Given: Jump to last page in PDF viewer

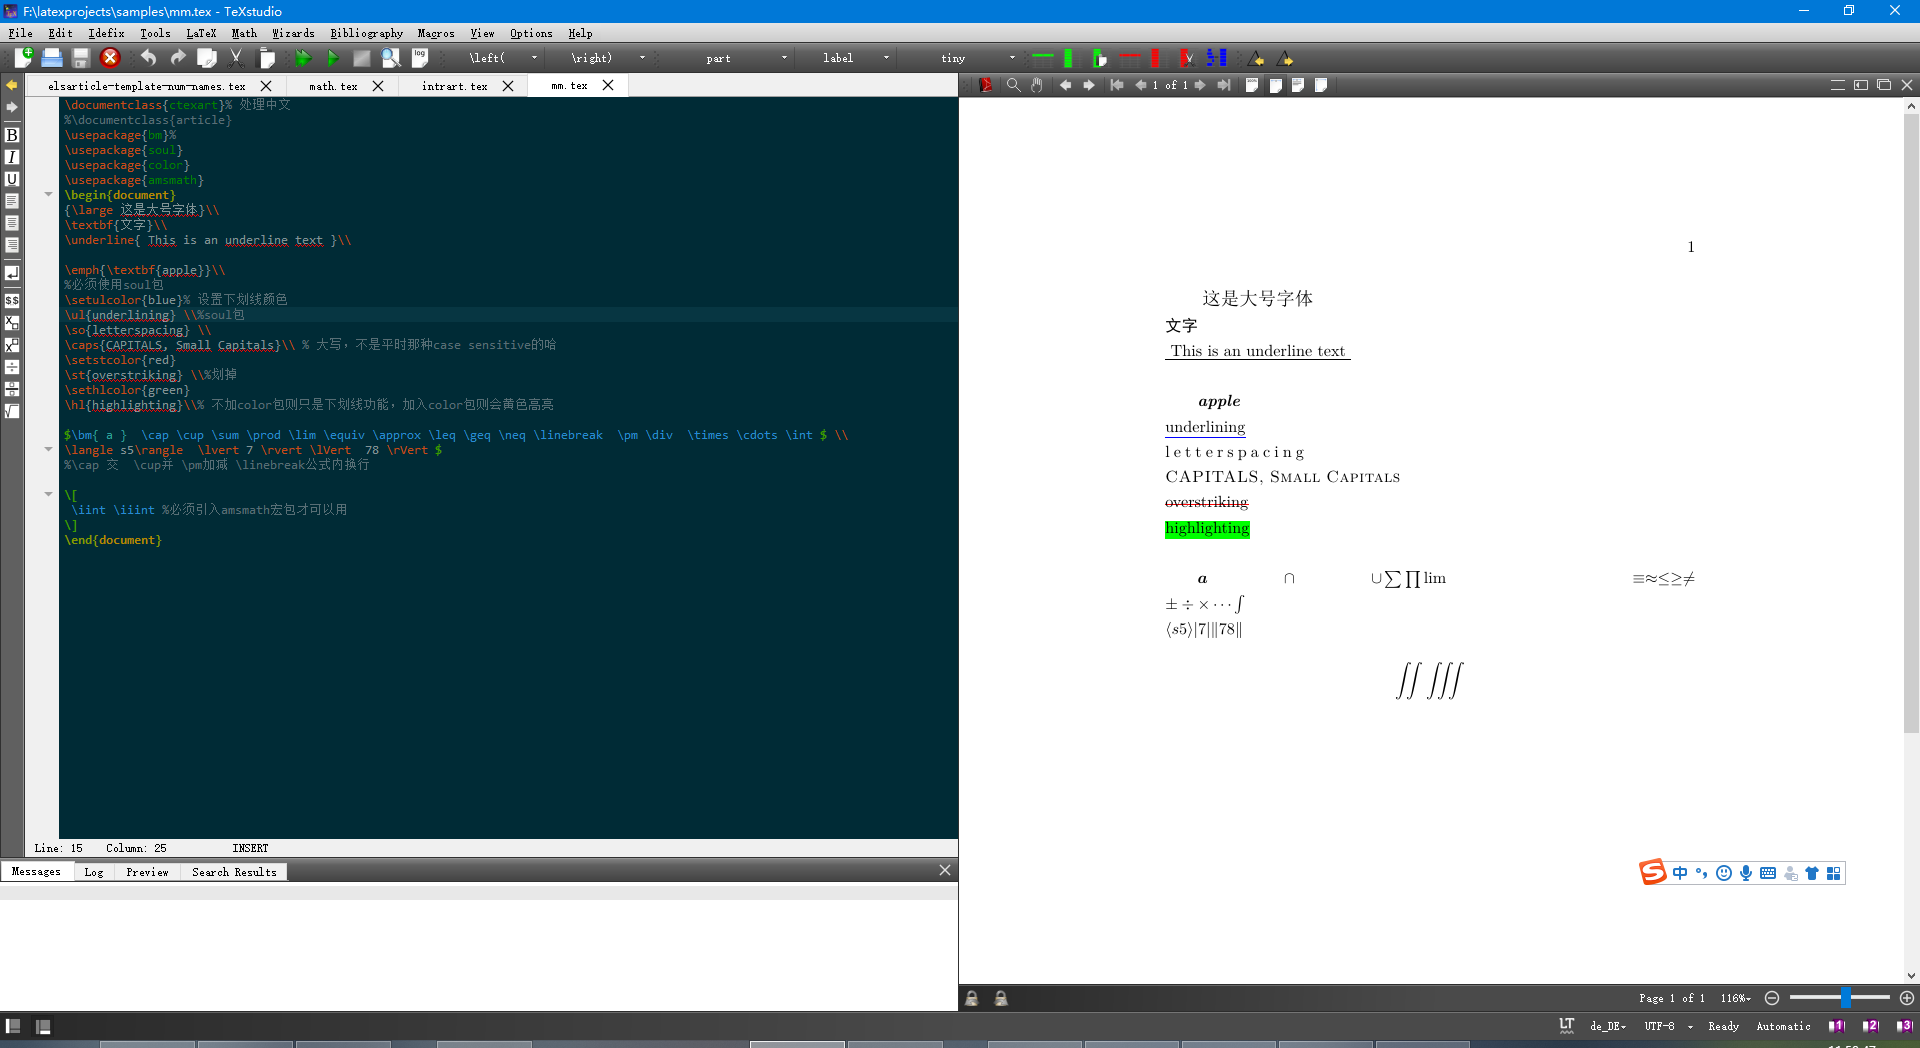Looking at the screenshot, I should pyautogui.click(x=1224, y=85).
